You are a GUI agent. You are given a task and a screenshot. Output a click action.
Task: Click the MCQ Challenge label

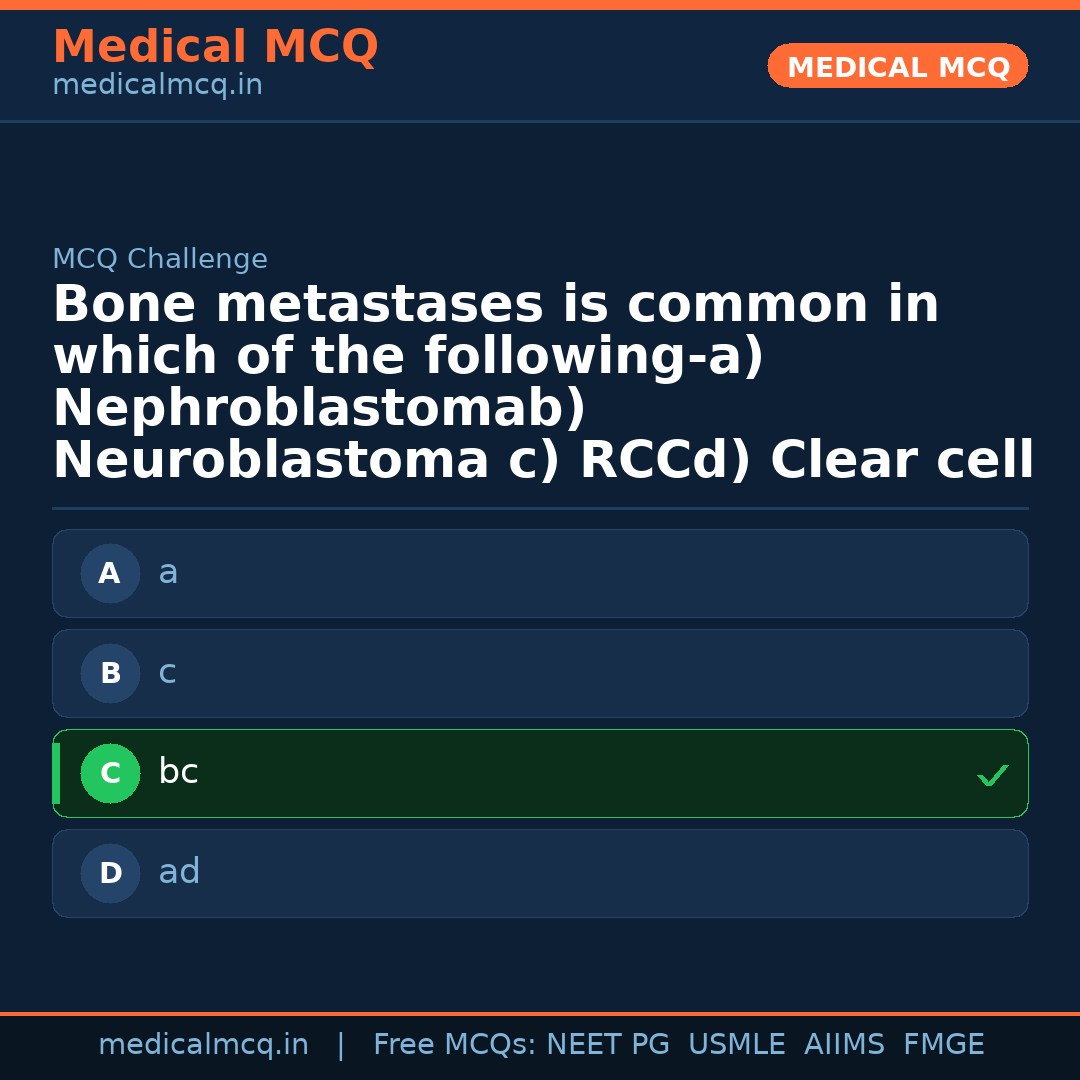[x=160, y=258]
